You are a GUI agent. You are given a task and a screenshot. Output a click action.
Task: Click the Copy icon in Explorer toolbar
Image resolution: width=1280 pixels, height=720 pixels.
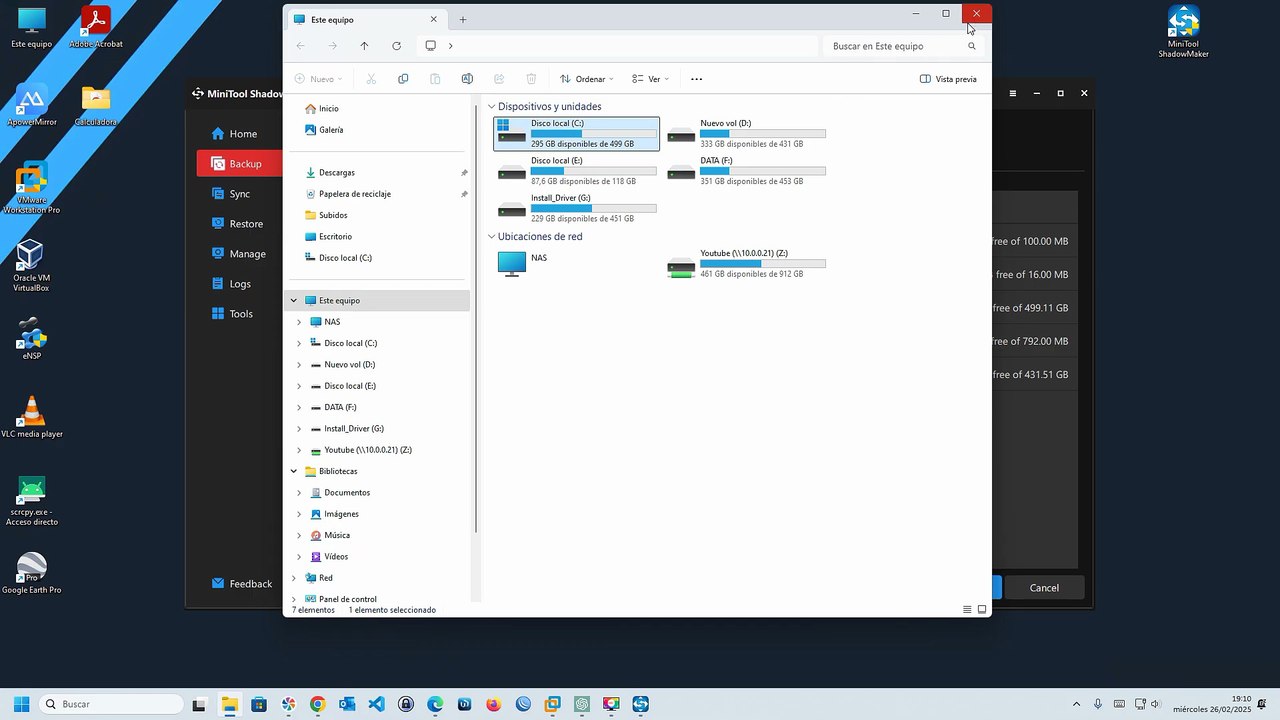[x=403, y=79]
